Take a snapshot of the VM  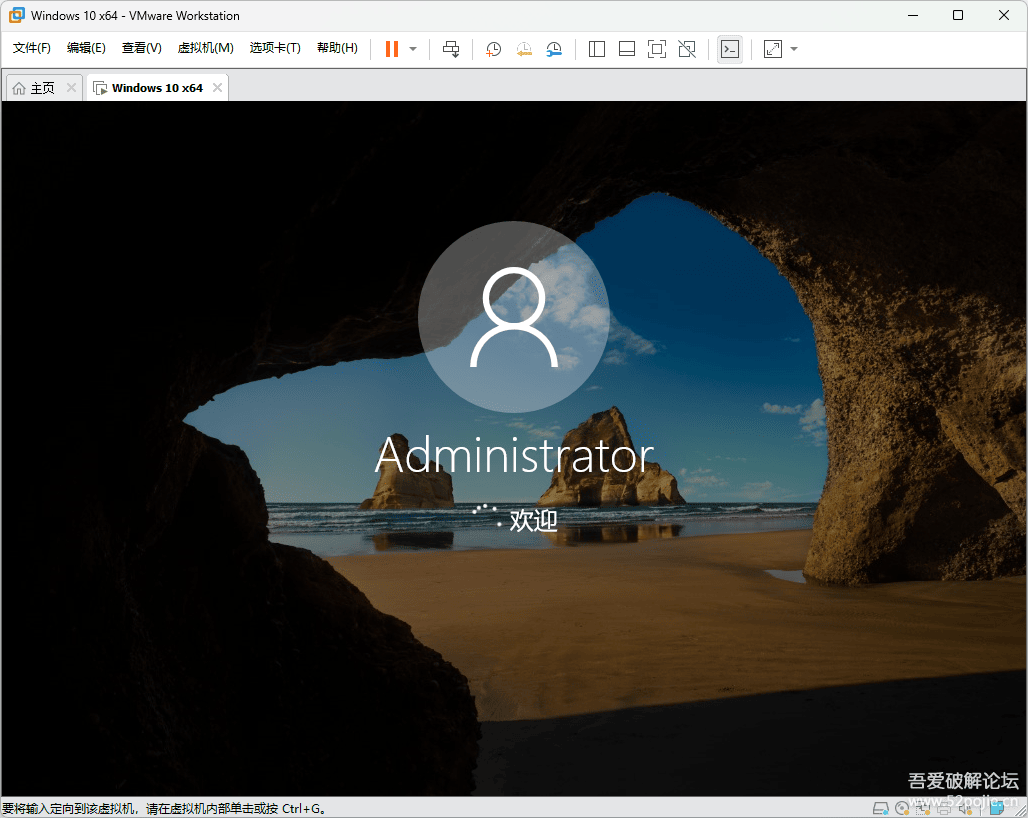(493, 48)
